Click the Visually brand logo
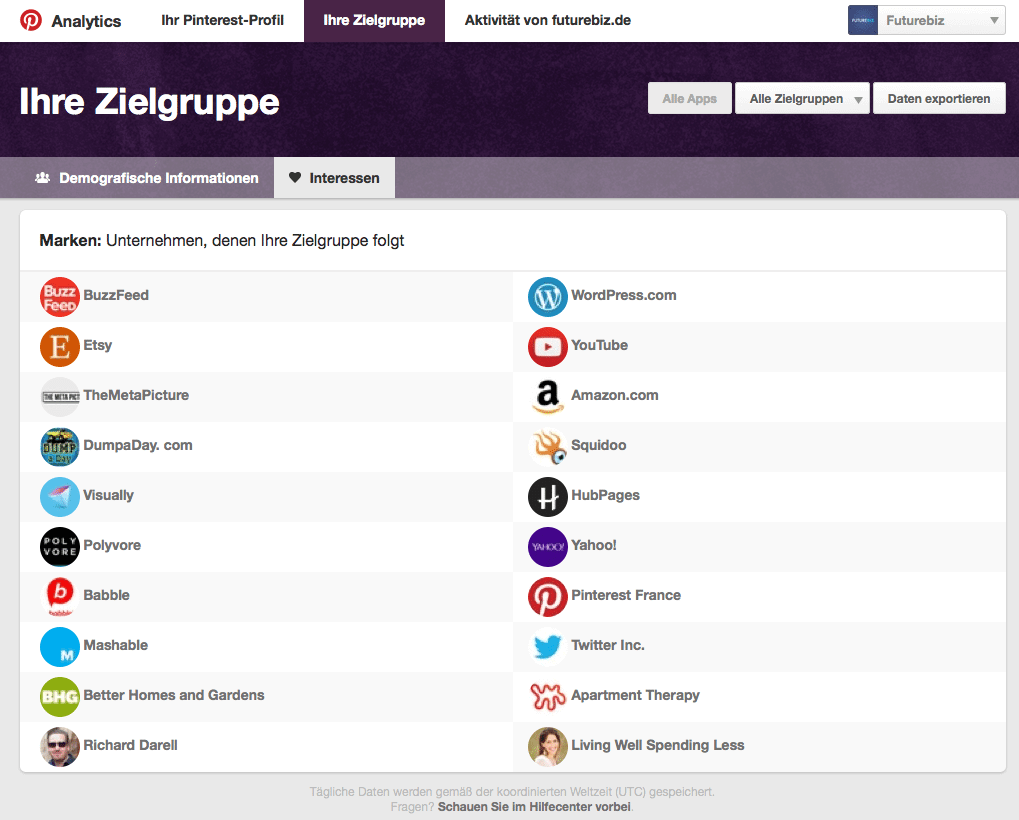 (x=60, y=497)
